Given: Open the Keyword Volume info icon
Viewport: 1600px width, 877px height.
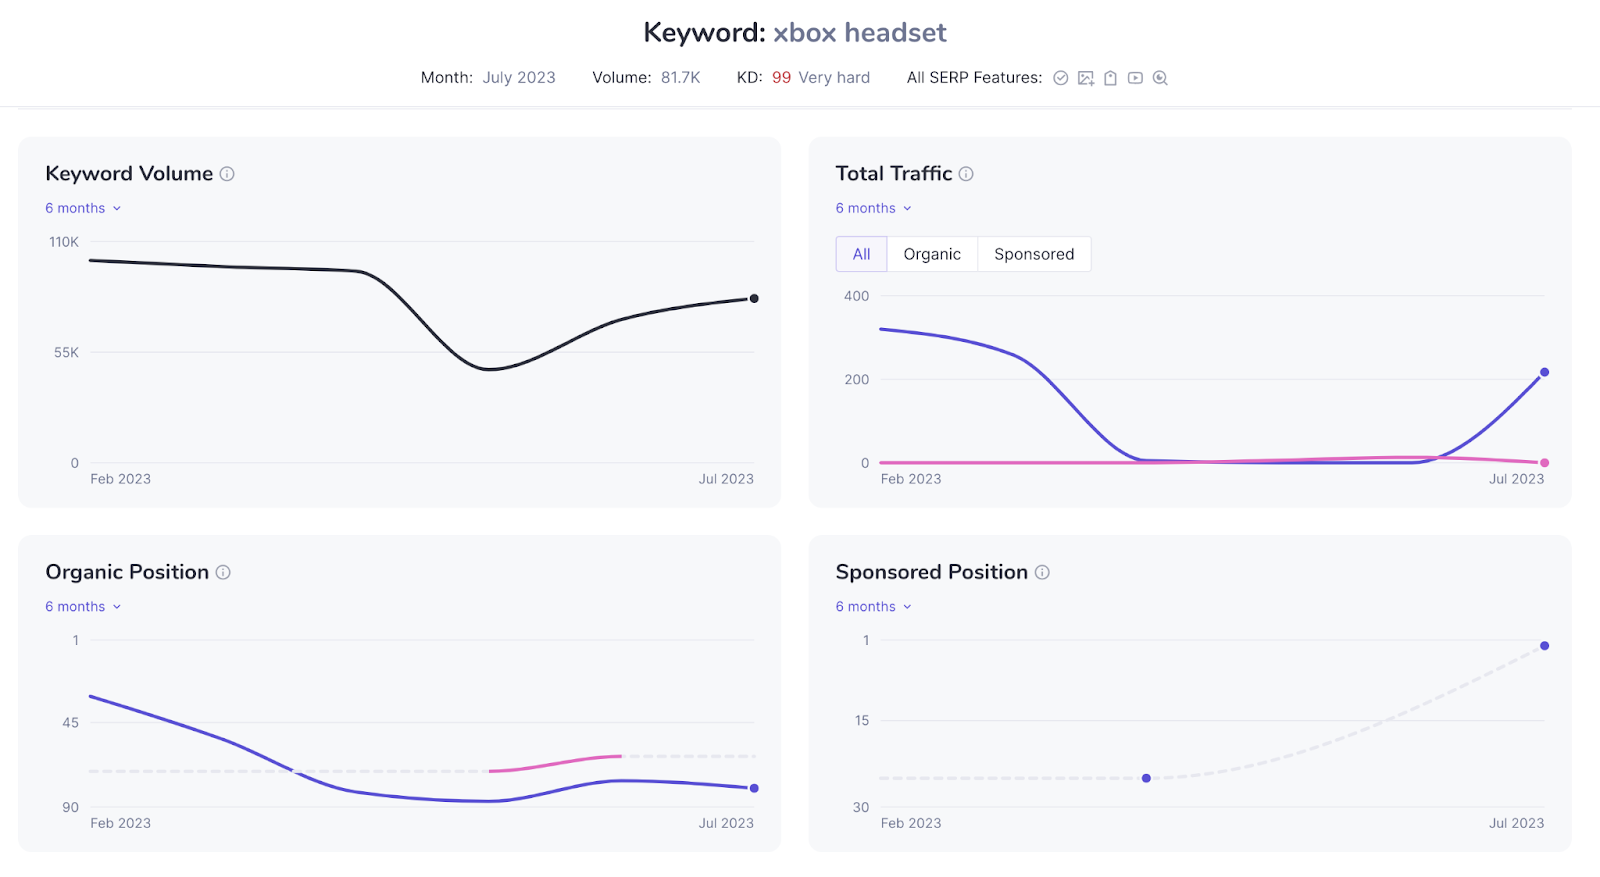Looking at the screenshot, I should 227,174.
